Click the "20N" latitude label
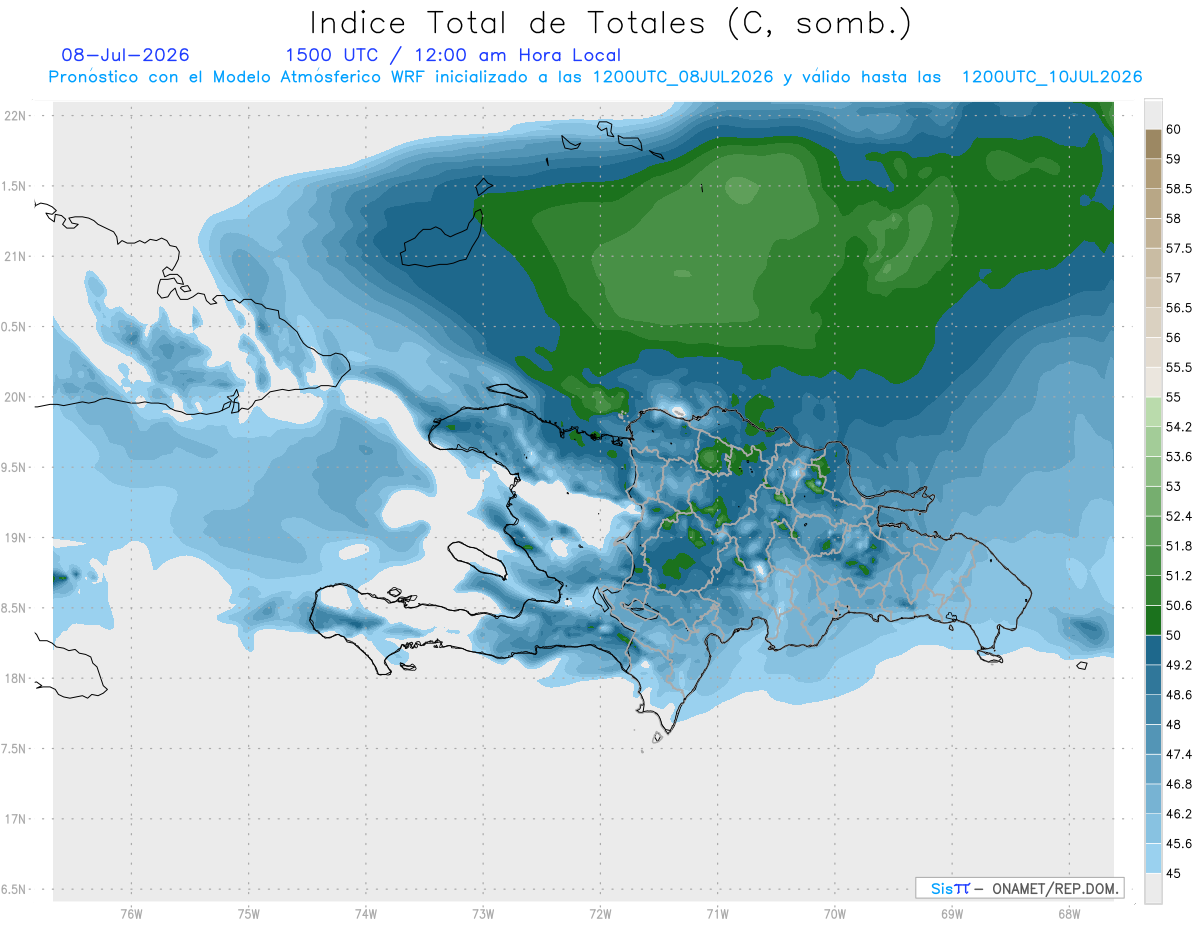The width and height of the screenshot is (1200, 927). click(14, 397)
